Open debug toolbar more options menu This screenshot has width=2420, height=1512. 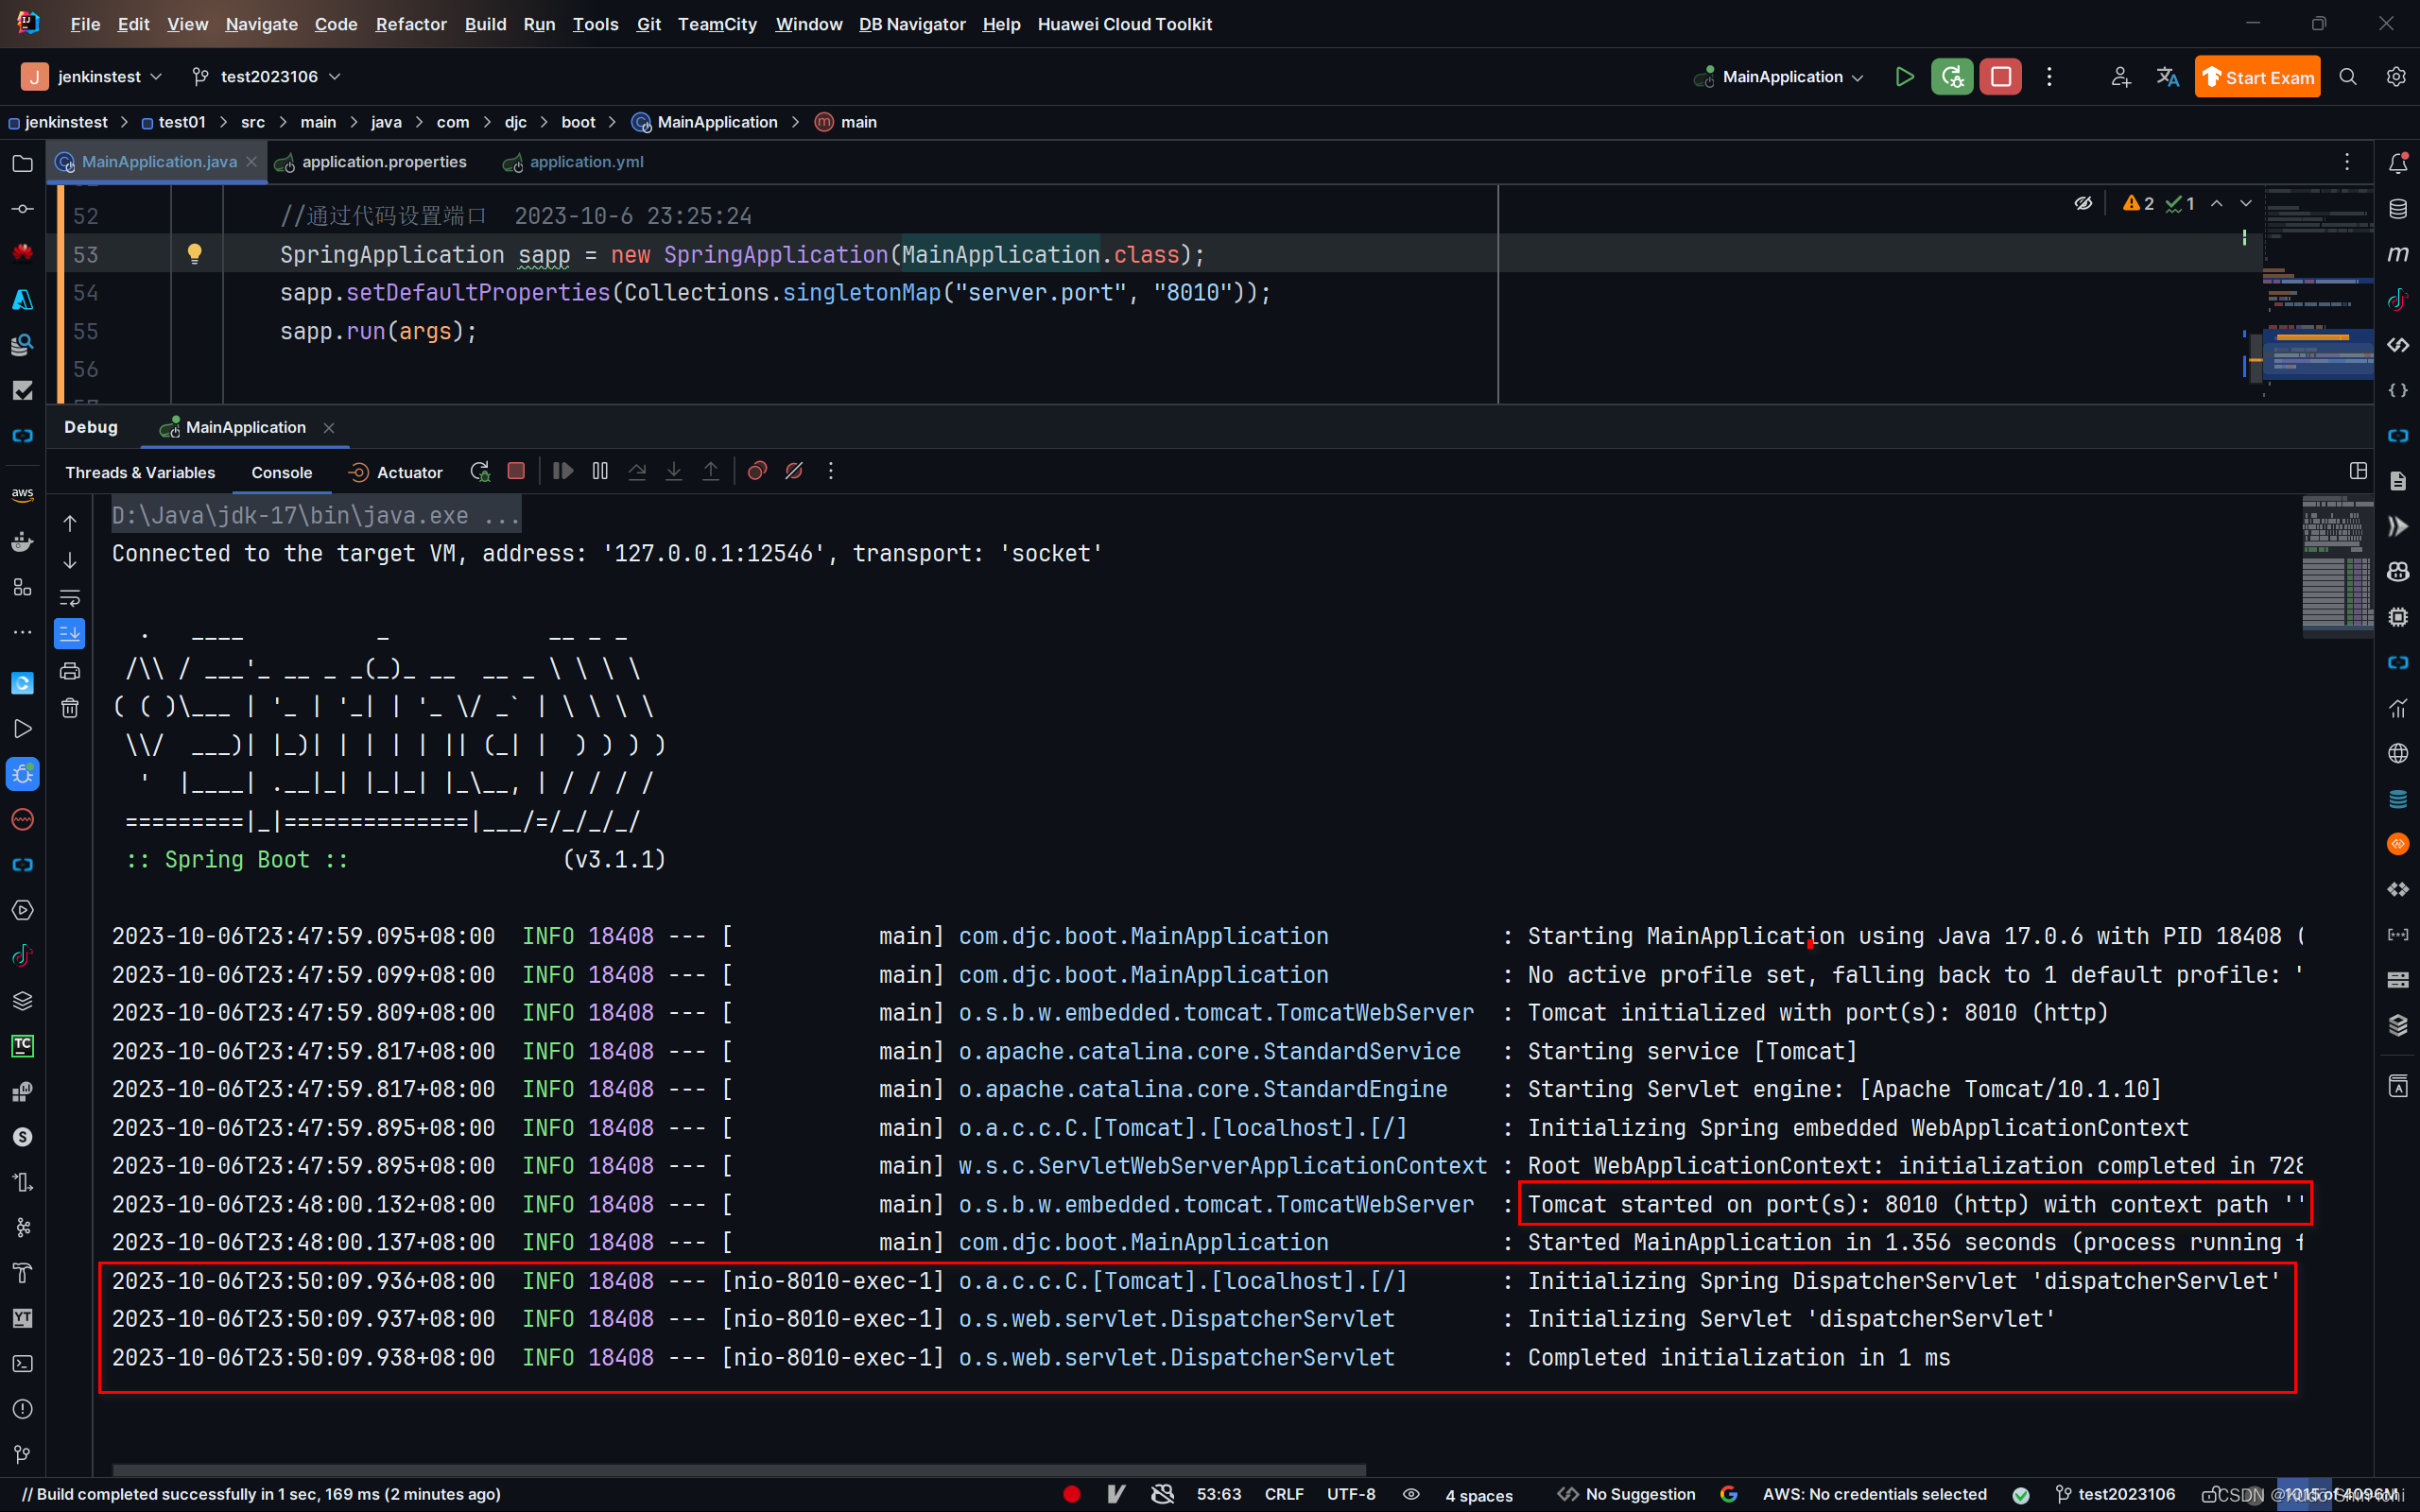(831, 471)
